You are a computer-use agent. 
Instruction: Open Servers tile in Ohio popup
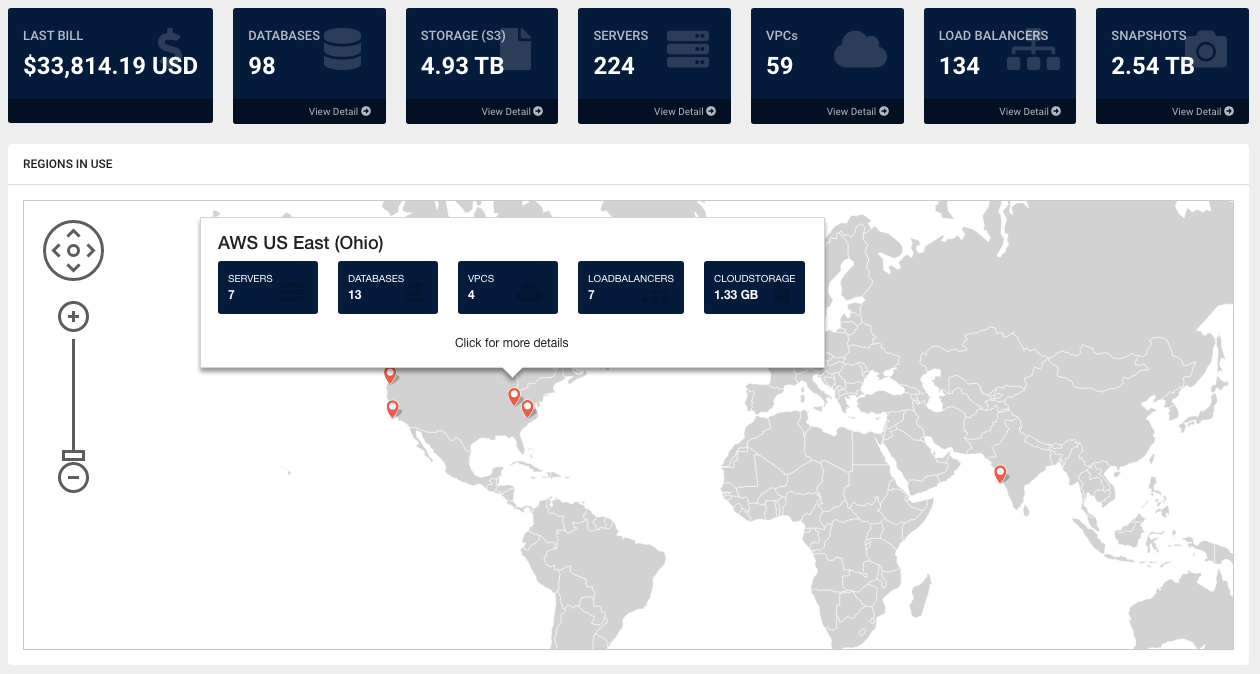pos(268,287)
